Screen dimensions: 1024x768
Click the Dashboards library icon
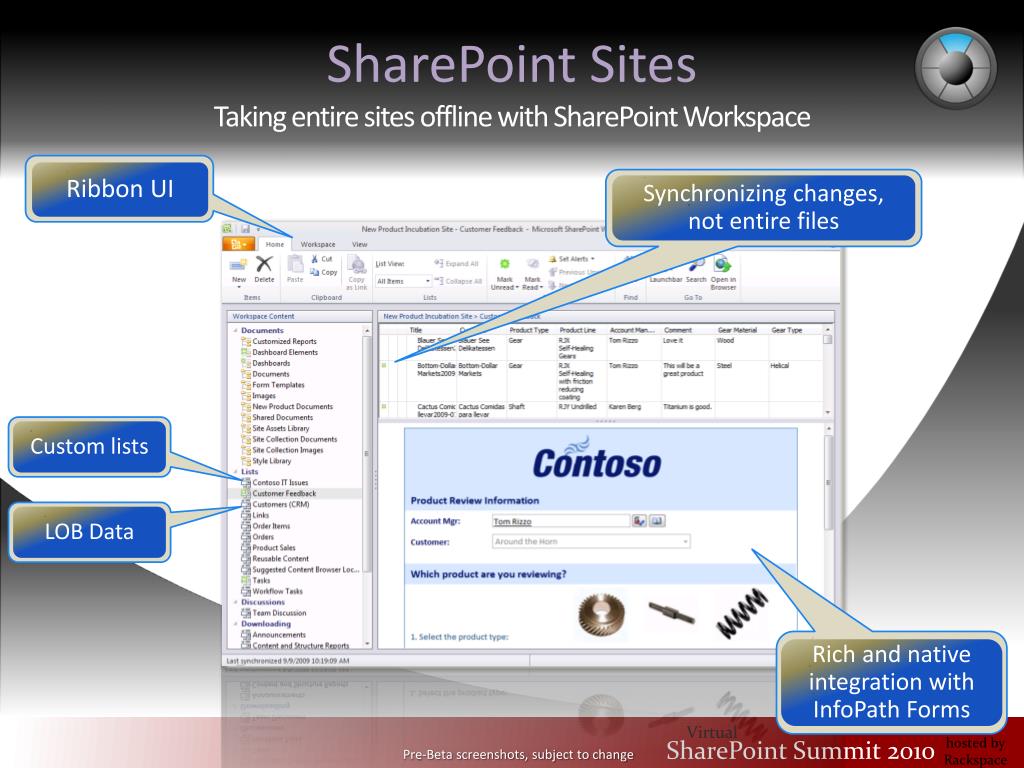point(246,363)
